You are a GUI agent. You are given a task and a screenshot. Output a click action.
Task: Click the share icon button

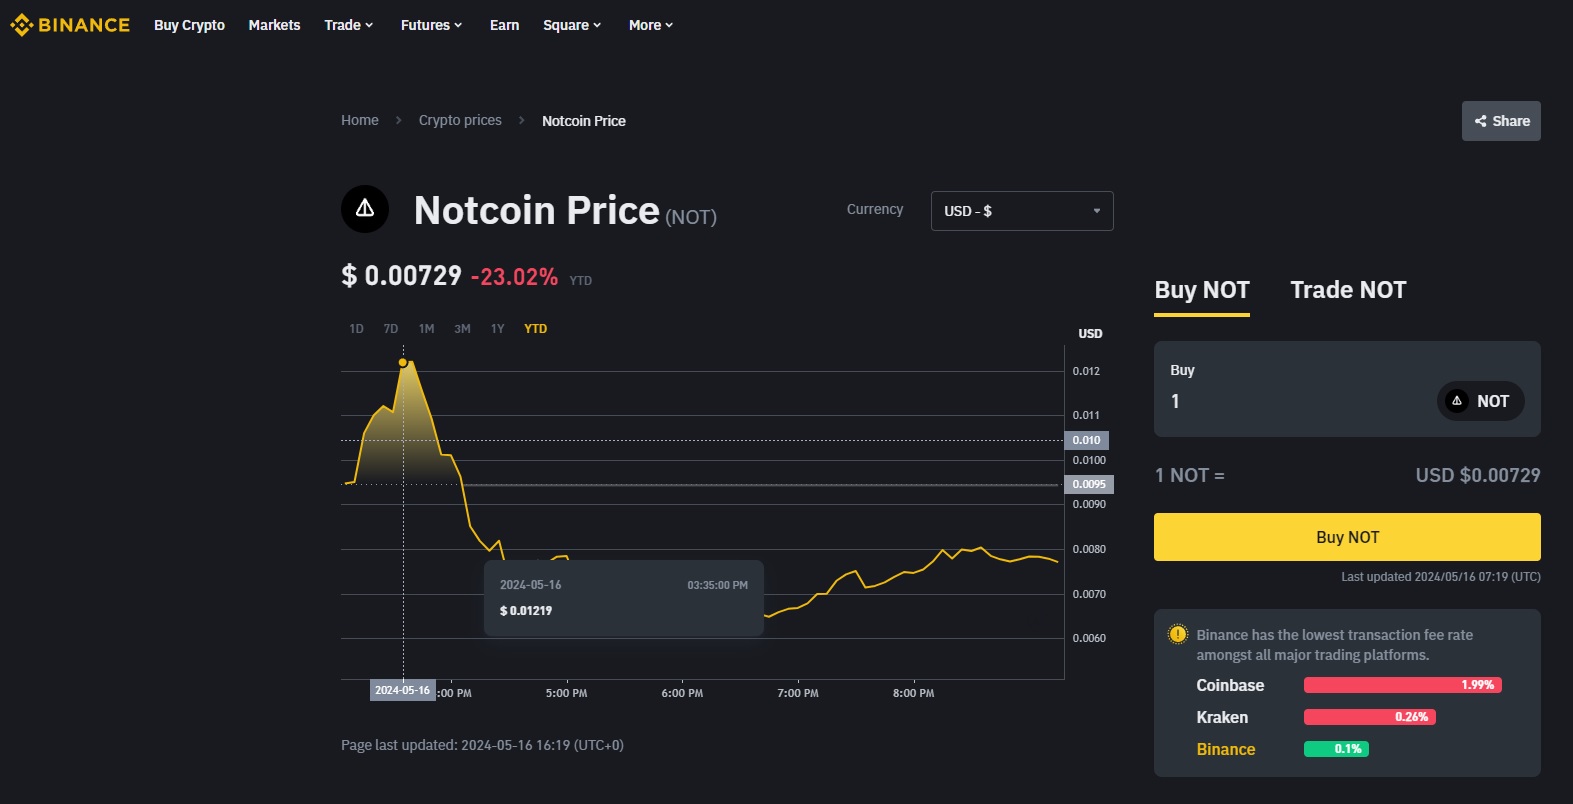(1501, 121)
